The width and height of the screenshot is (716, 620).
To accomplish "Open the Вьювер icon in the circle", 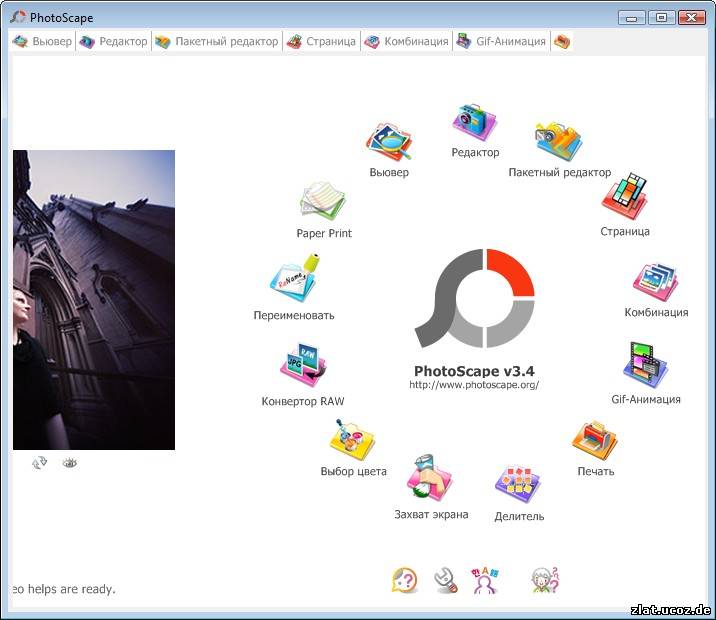I will tap(389, 142).
